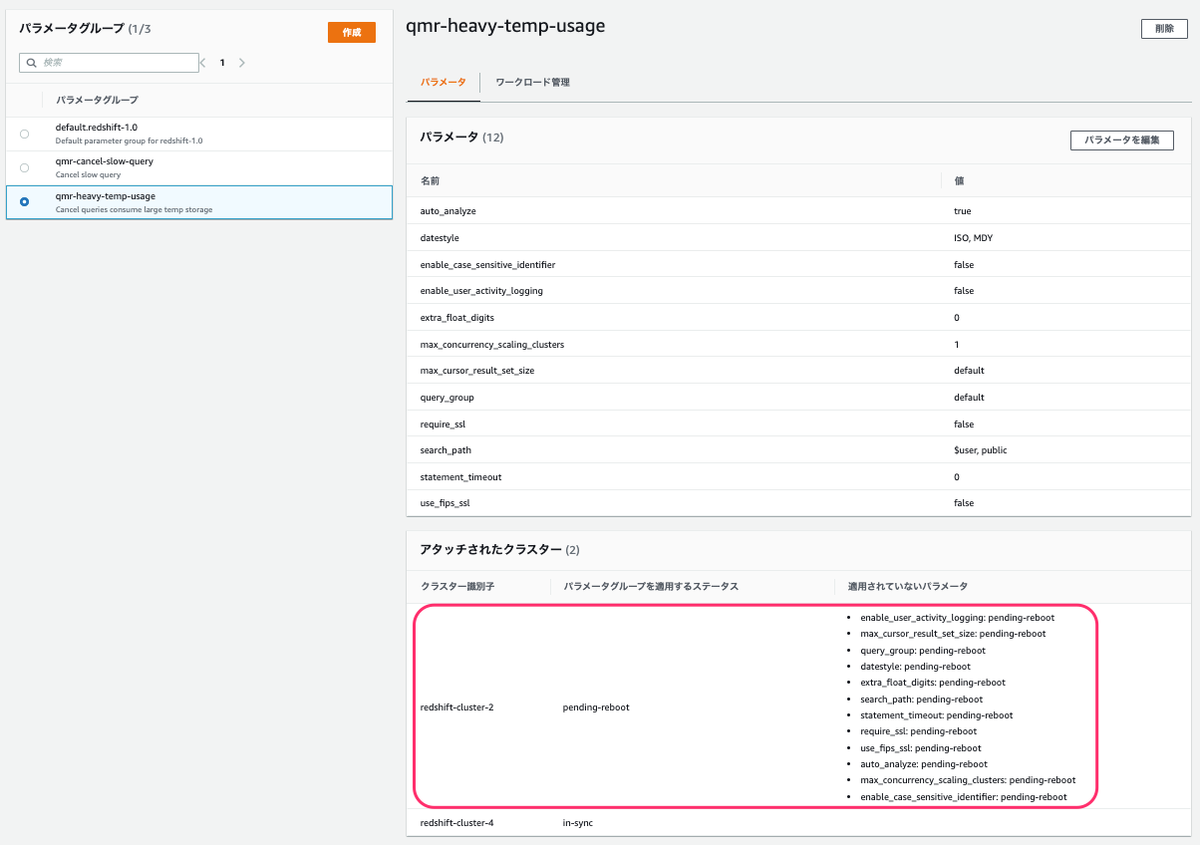Click クラスター識別子 column header

pyautogui.click(x=458, y=585)
